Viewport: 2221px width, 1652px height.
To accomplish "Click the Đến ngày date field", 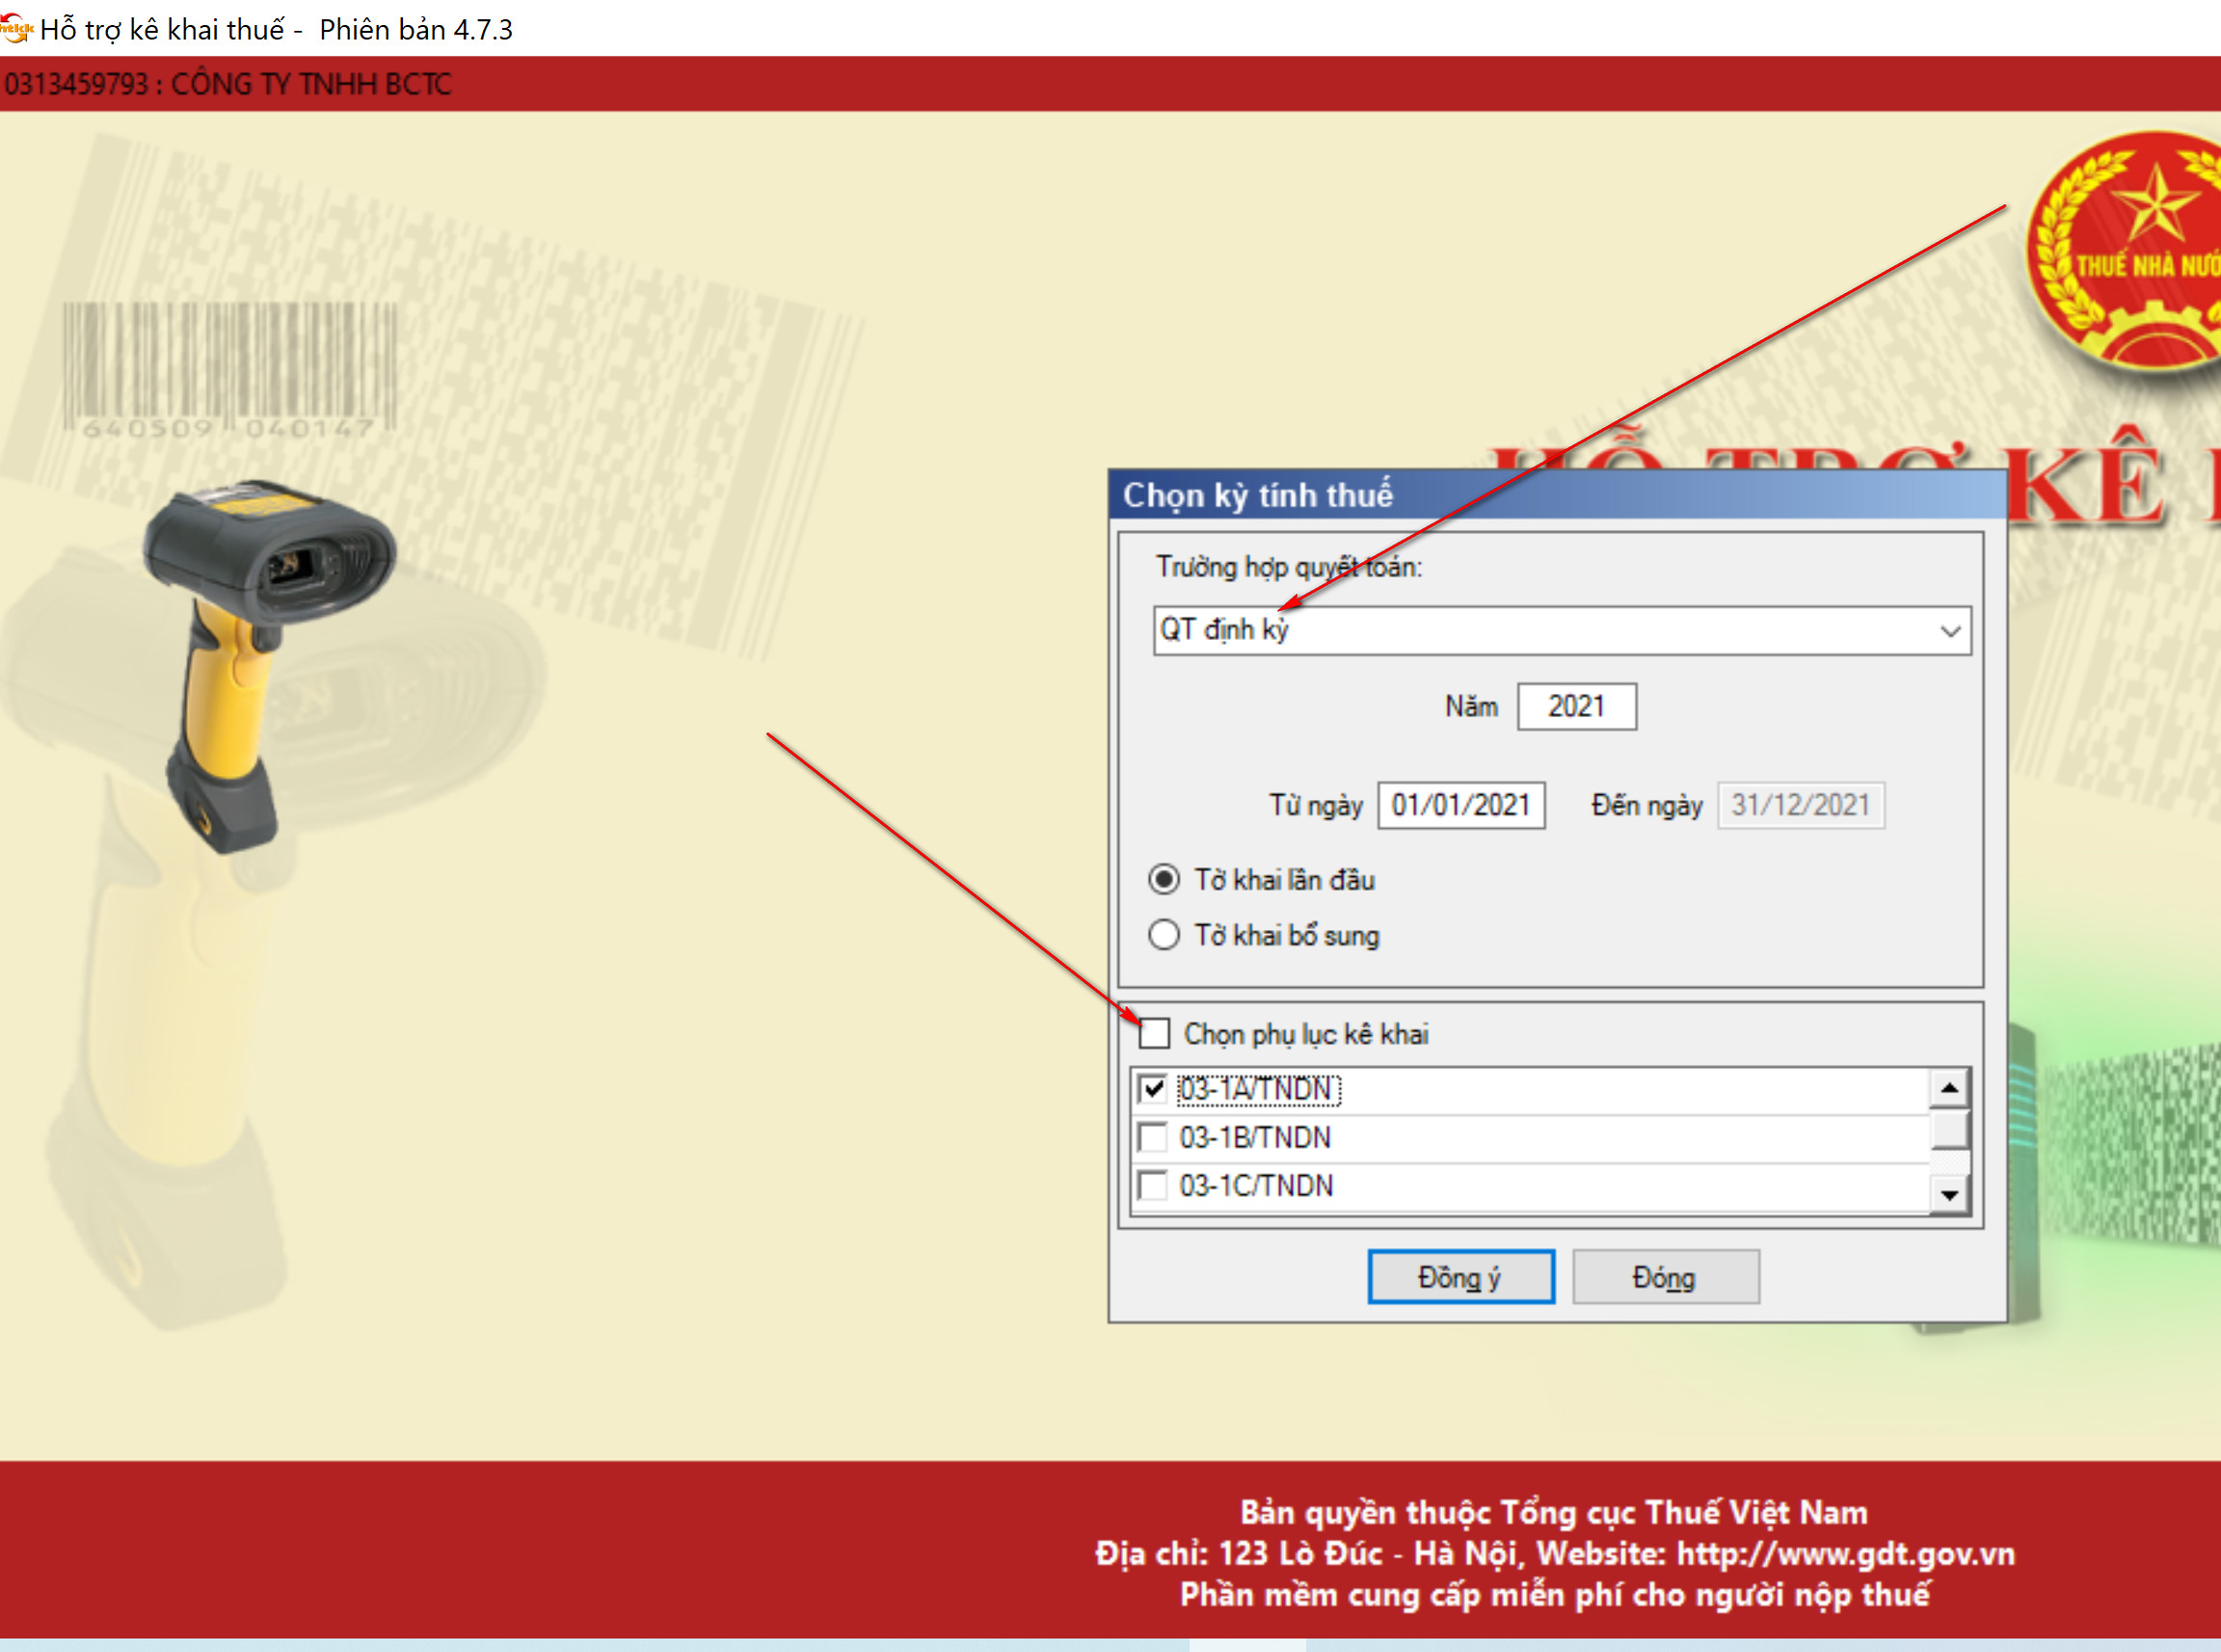I will click(x=1800, y=806).
